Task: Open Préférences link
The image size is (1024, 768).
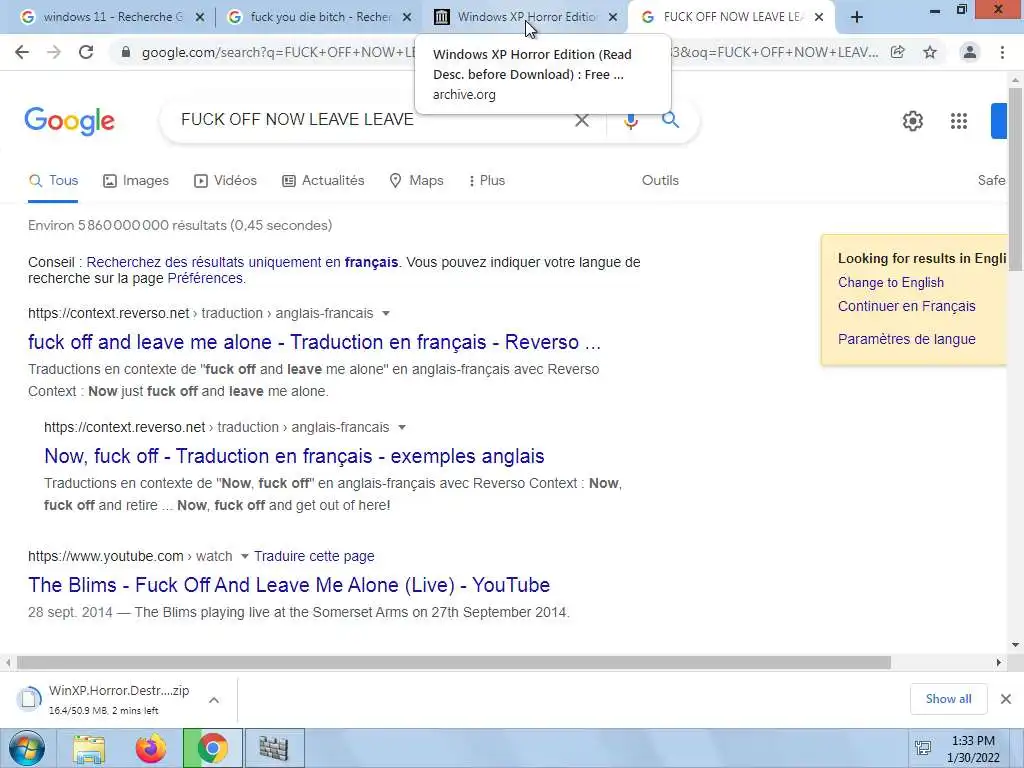Action: point(205,279)
